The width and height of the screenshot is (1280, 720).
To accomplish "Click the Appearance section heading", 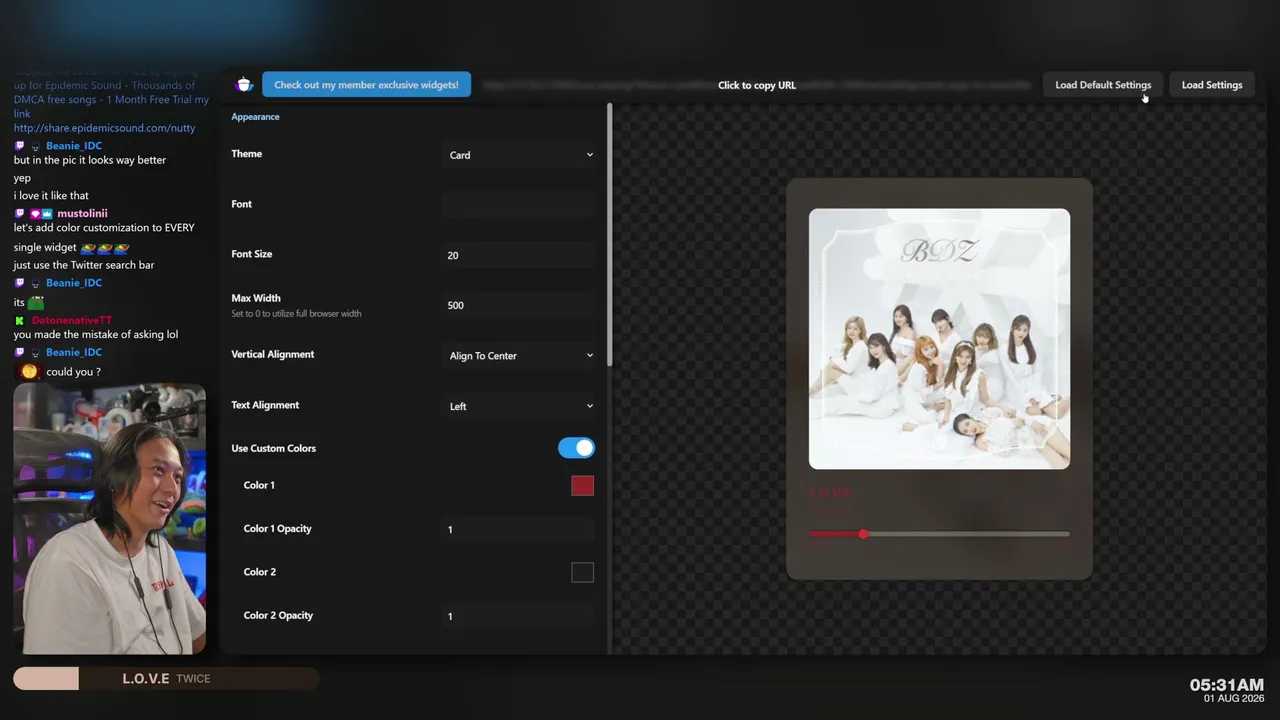I will tap(255, 117).
